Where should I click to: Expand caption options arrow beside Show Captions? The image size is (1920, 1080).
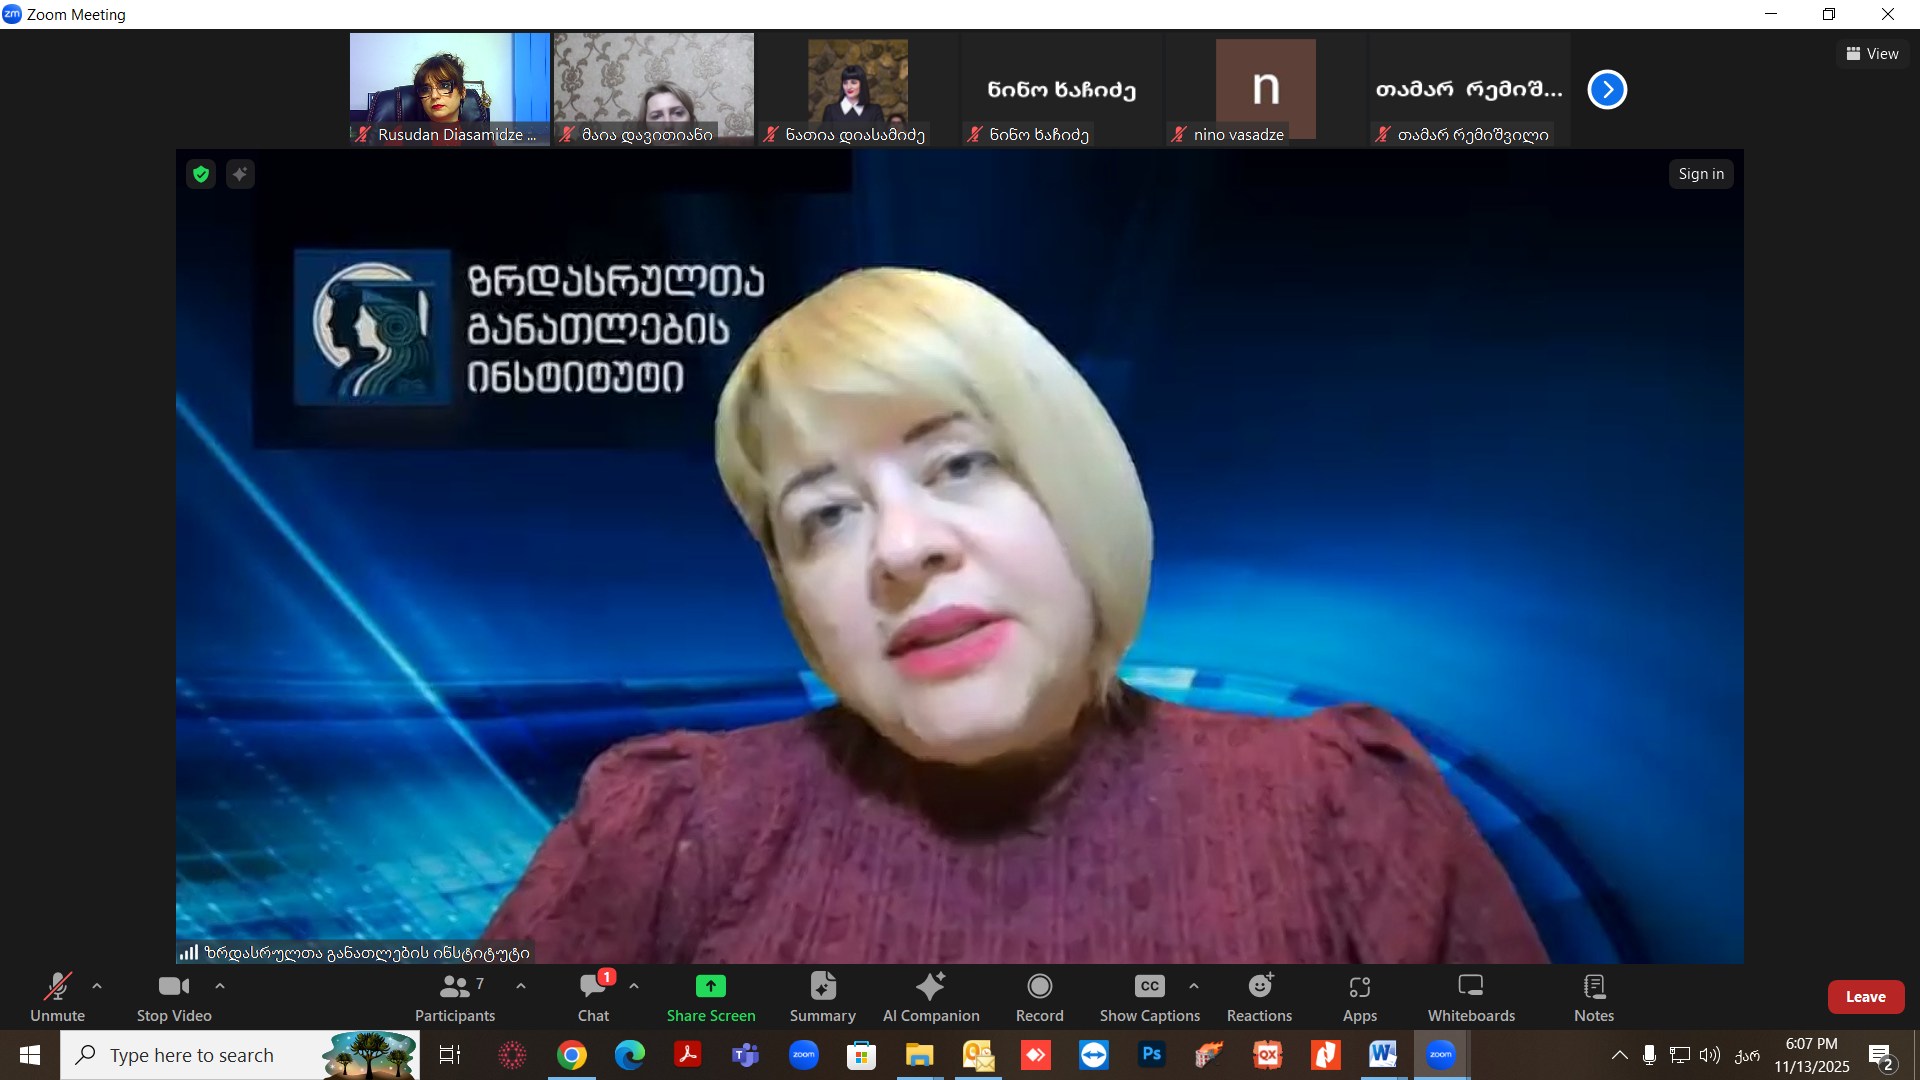point(1194,986)
